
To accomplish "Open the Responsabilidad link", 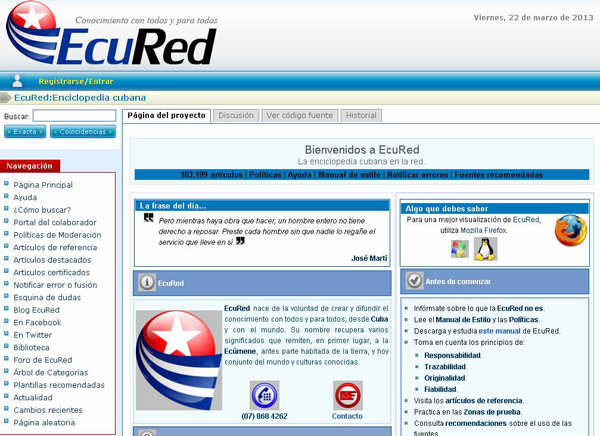I will [x=452, y=355].
